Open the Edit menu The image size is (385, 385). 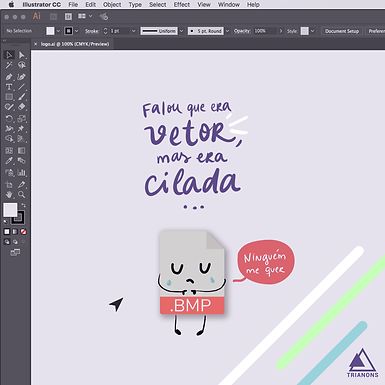[x=90, y=5]
